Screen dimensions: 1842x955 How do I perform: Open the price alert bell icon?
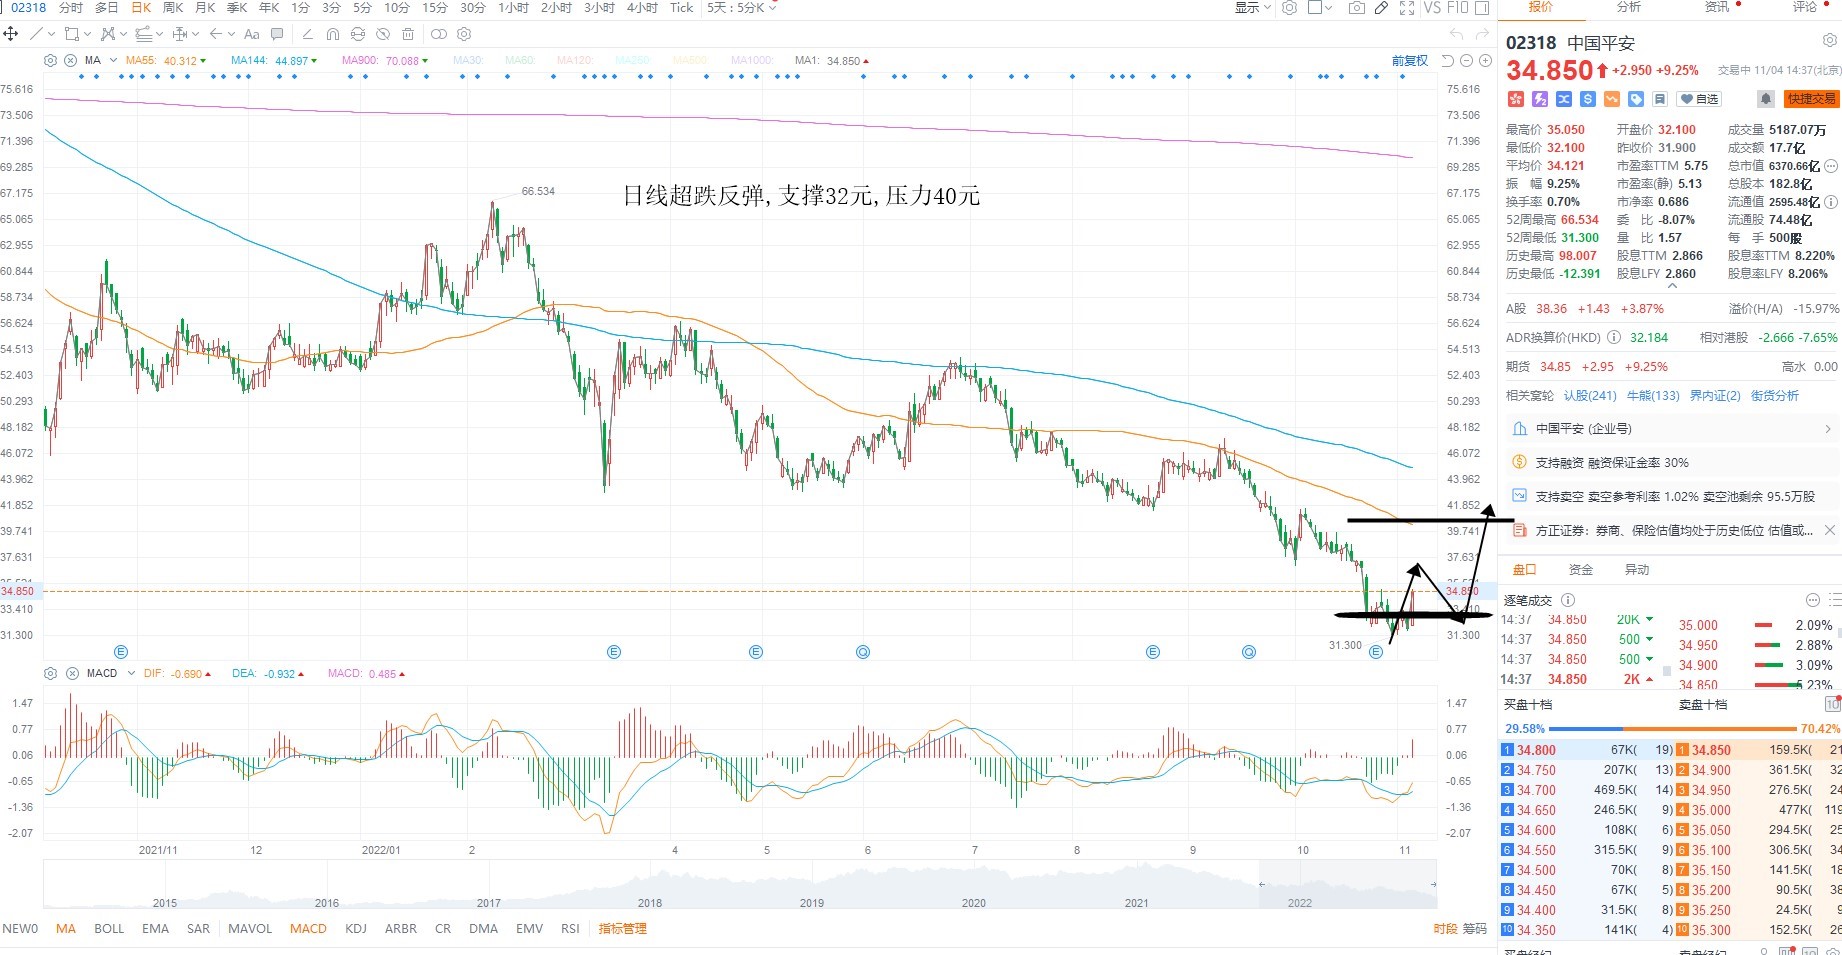1766,99
